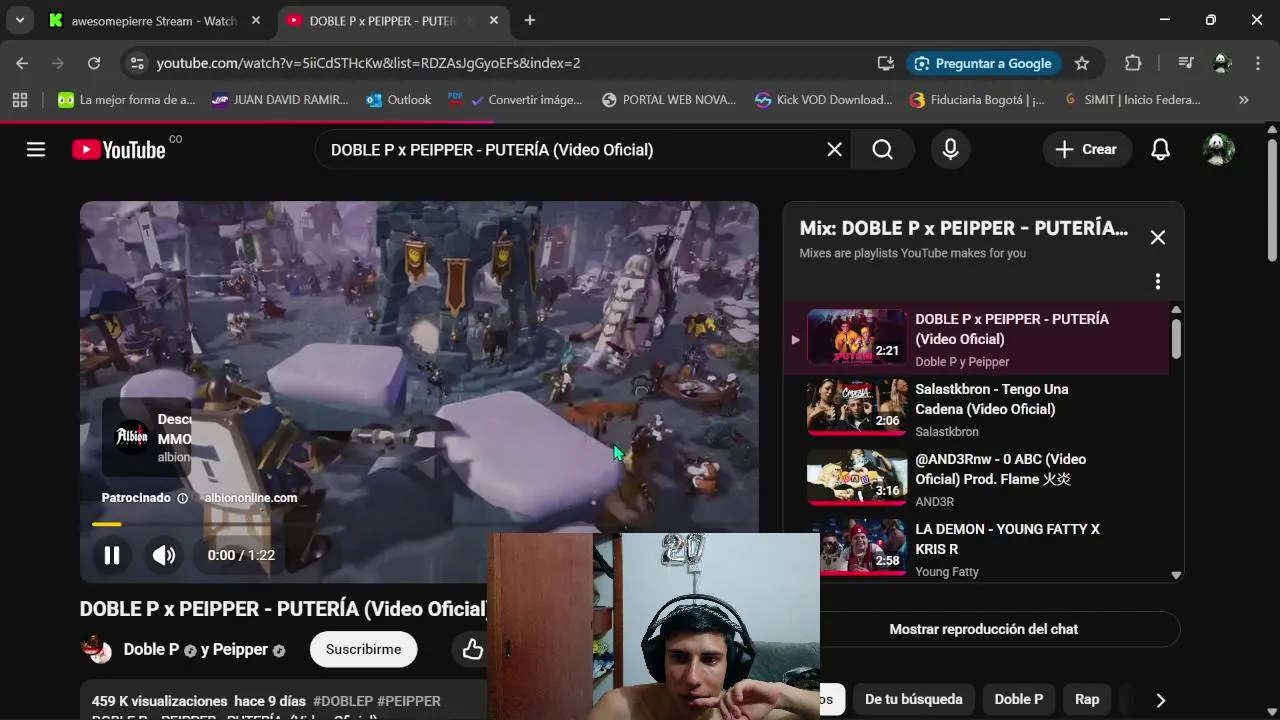
Task: Play @AND3Rnw - 0 ABC video
Action: pos(975,479)
